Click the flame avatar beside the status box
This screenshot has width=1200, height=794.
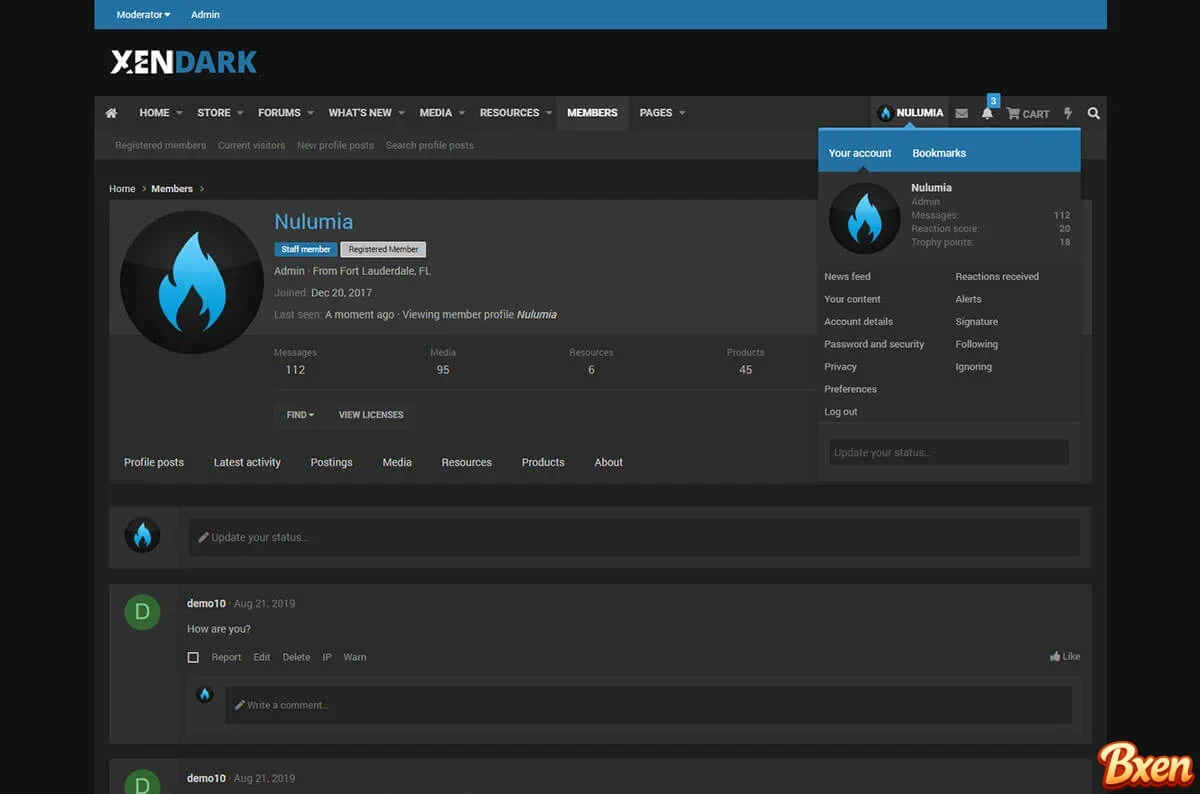[x=143, y=535]
